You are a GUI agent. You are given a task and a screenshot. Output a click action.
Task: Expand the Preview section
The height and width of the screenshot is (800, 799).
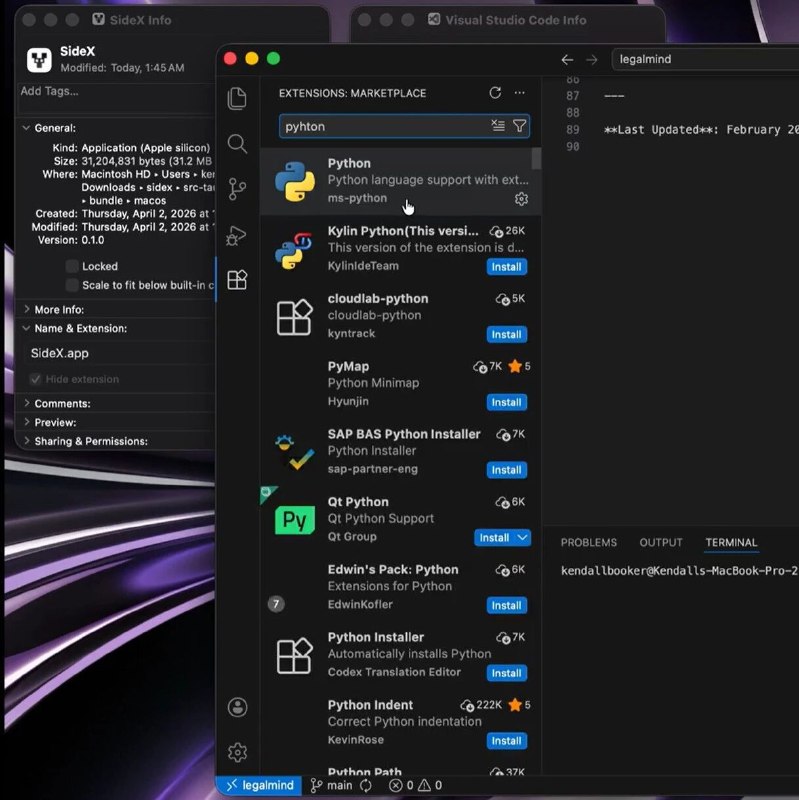pos(27,422)
